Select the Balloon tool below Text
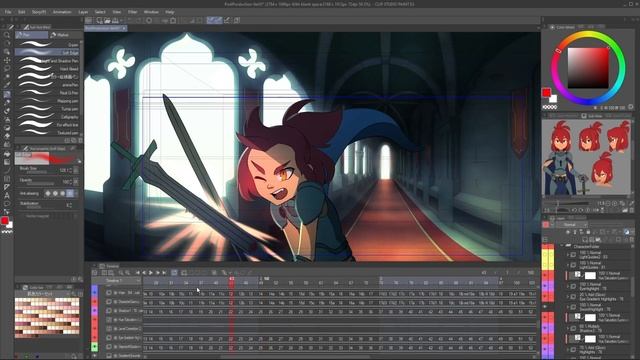 (7, 204)
